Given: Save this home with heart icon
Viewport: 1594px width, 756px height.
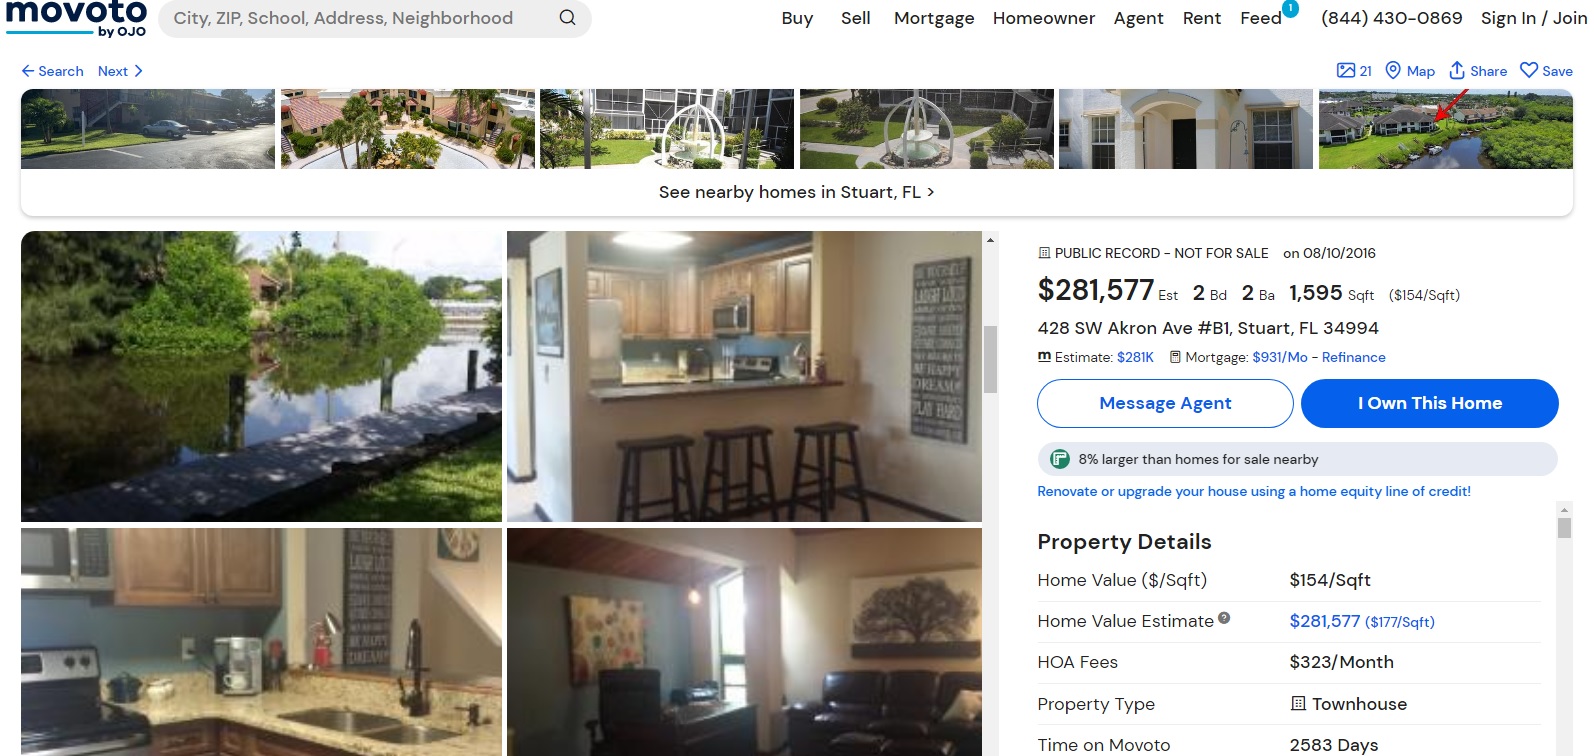Looking at the screenshot, I should pyautogui.click(x=1529, y=71).
